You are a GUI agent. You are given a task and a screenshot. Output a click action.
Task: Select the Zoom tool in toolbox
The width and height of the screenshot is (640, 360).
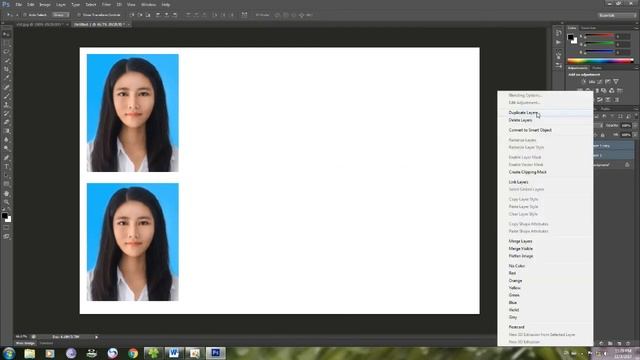(x=7, y=202)
